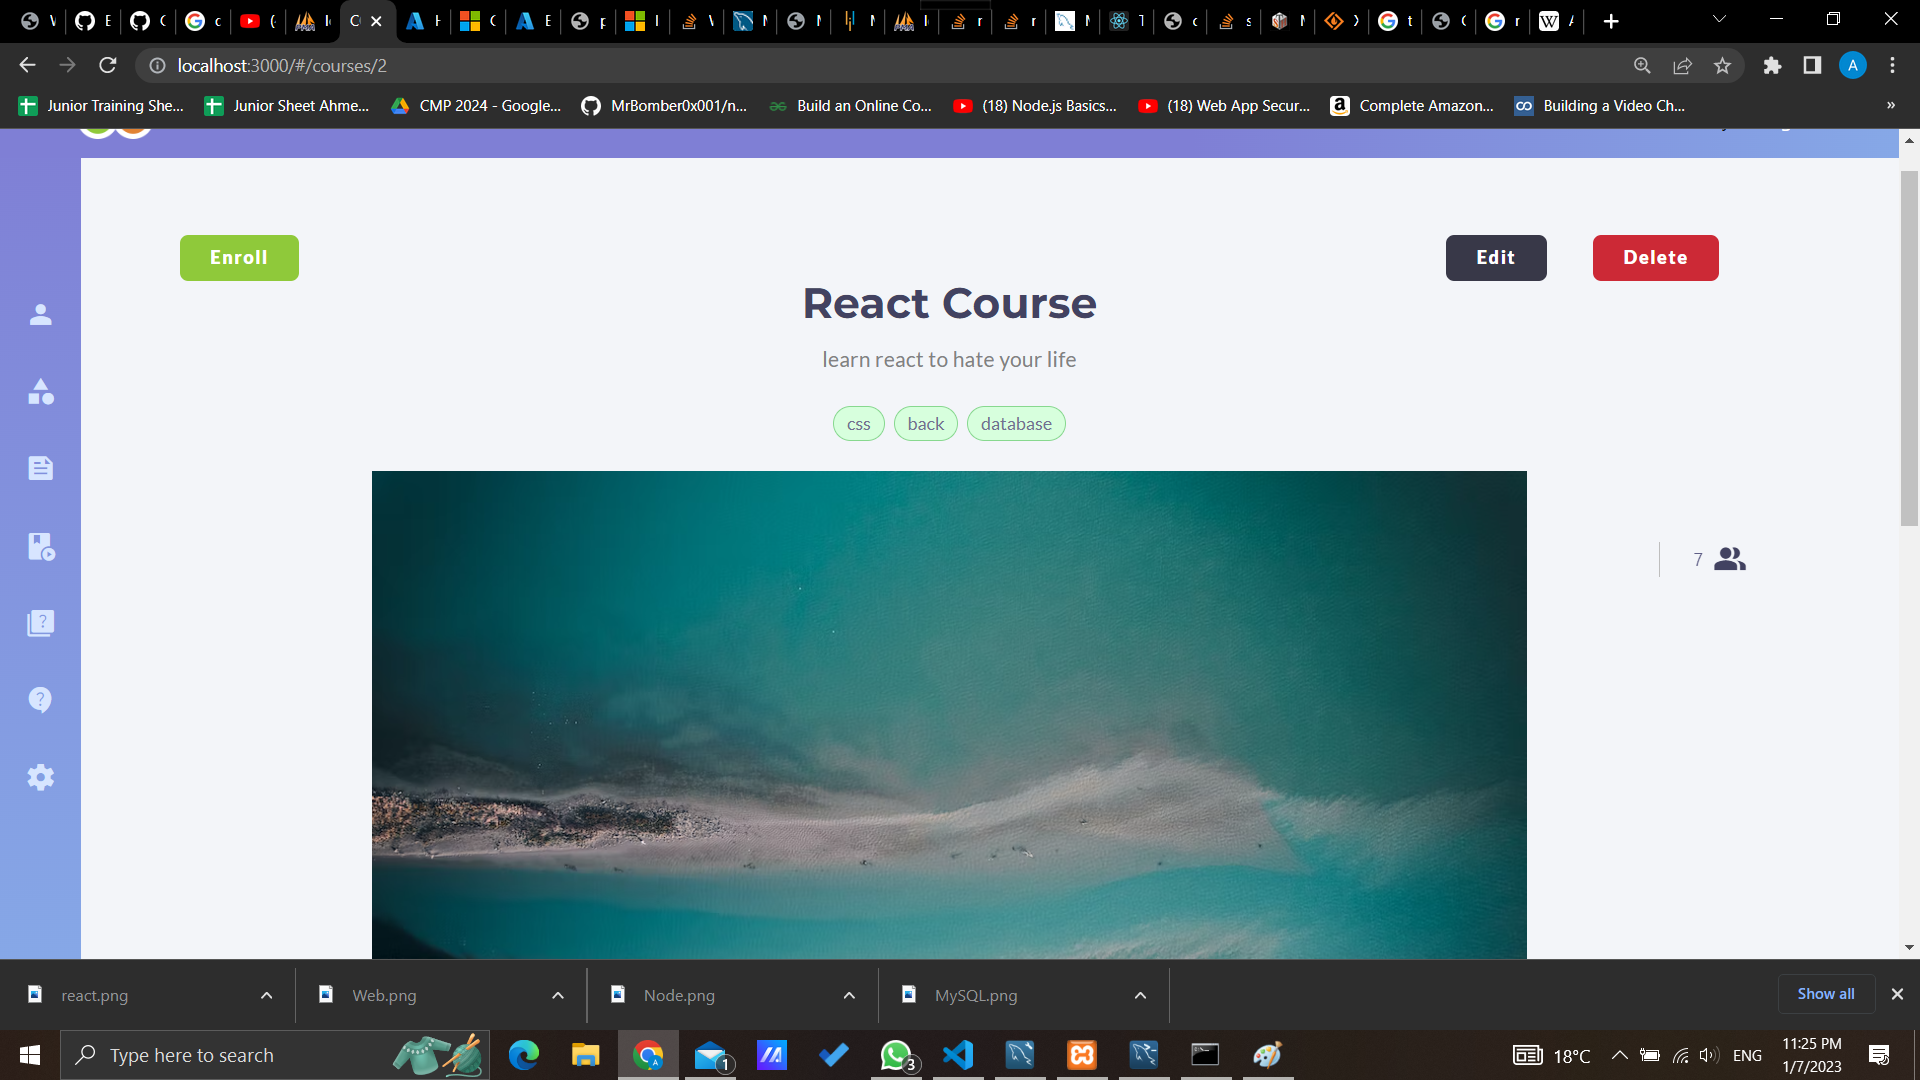The width and height of the screenshot is (1920, 1080).
Task: Click the enrolled students people icon
Action: tap(1729, 559)
